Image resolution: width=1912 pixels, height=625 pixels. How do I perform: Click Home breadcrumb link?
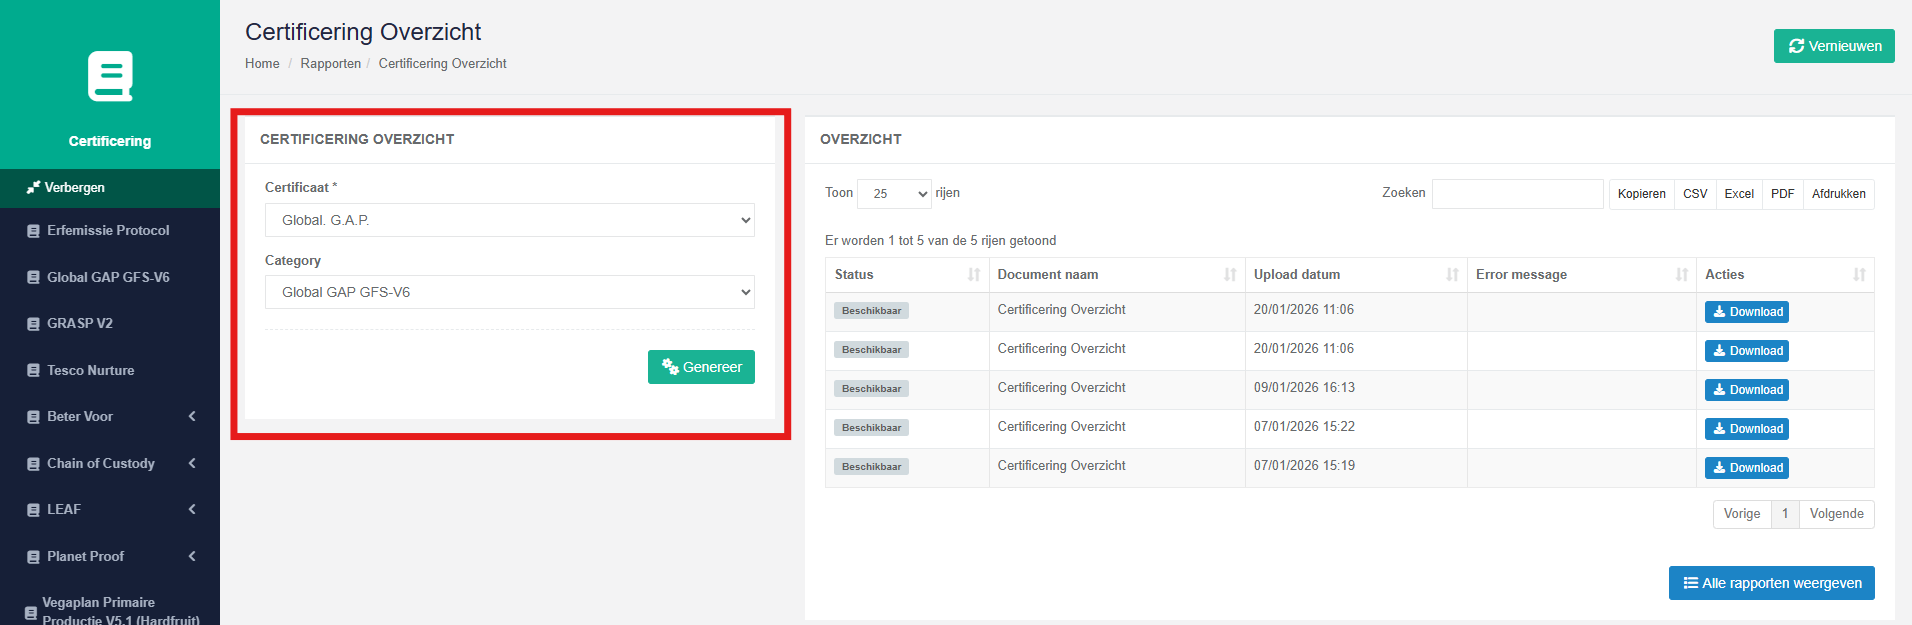[x=262, y=63]
